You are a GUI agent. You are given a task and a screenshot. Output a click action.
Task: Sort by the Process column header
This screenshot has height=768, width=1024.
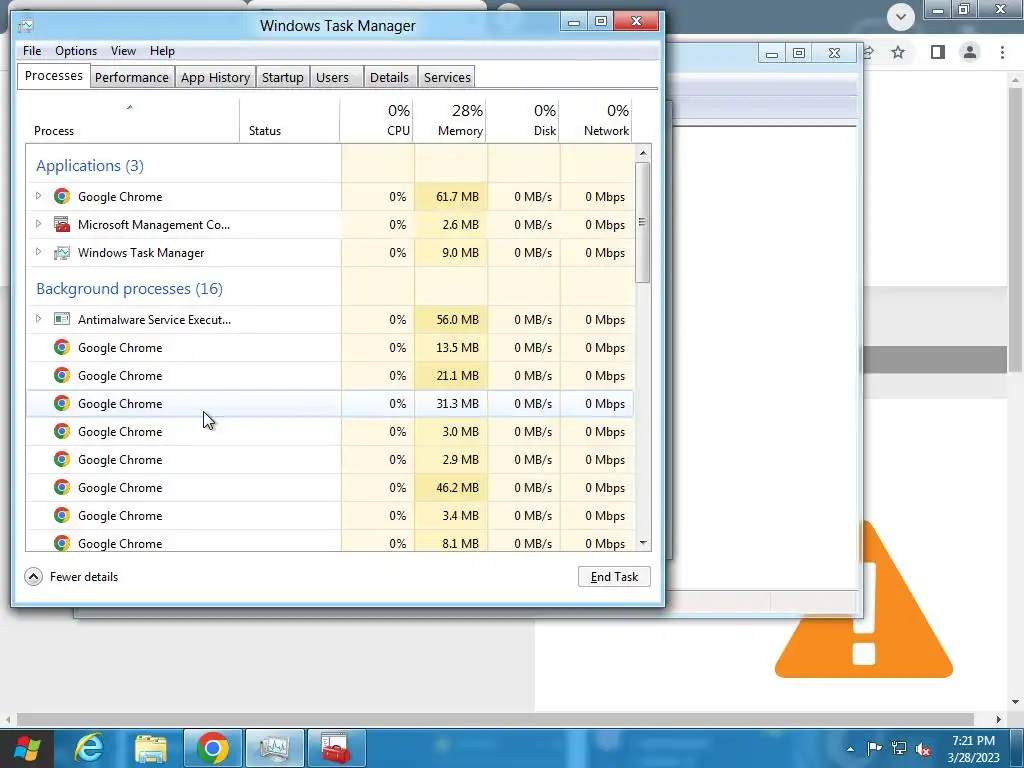coord(133,121)
